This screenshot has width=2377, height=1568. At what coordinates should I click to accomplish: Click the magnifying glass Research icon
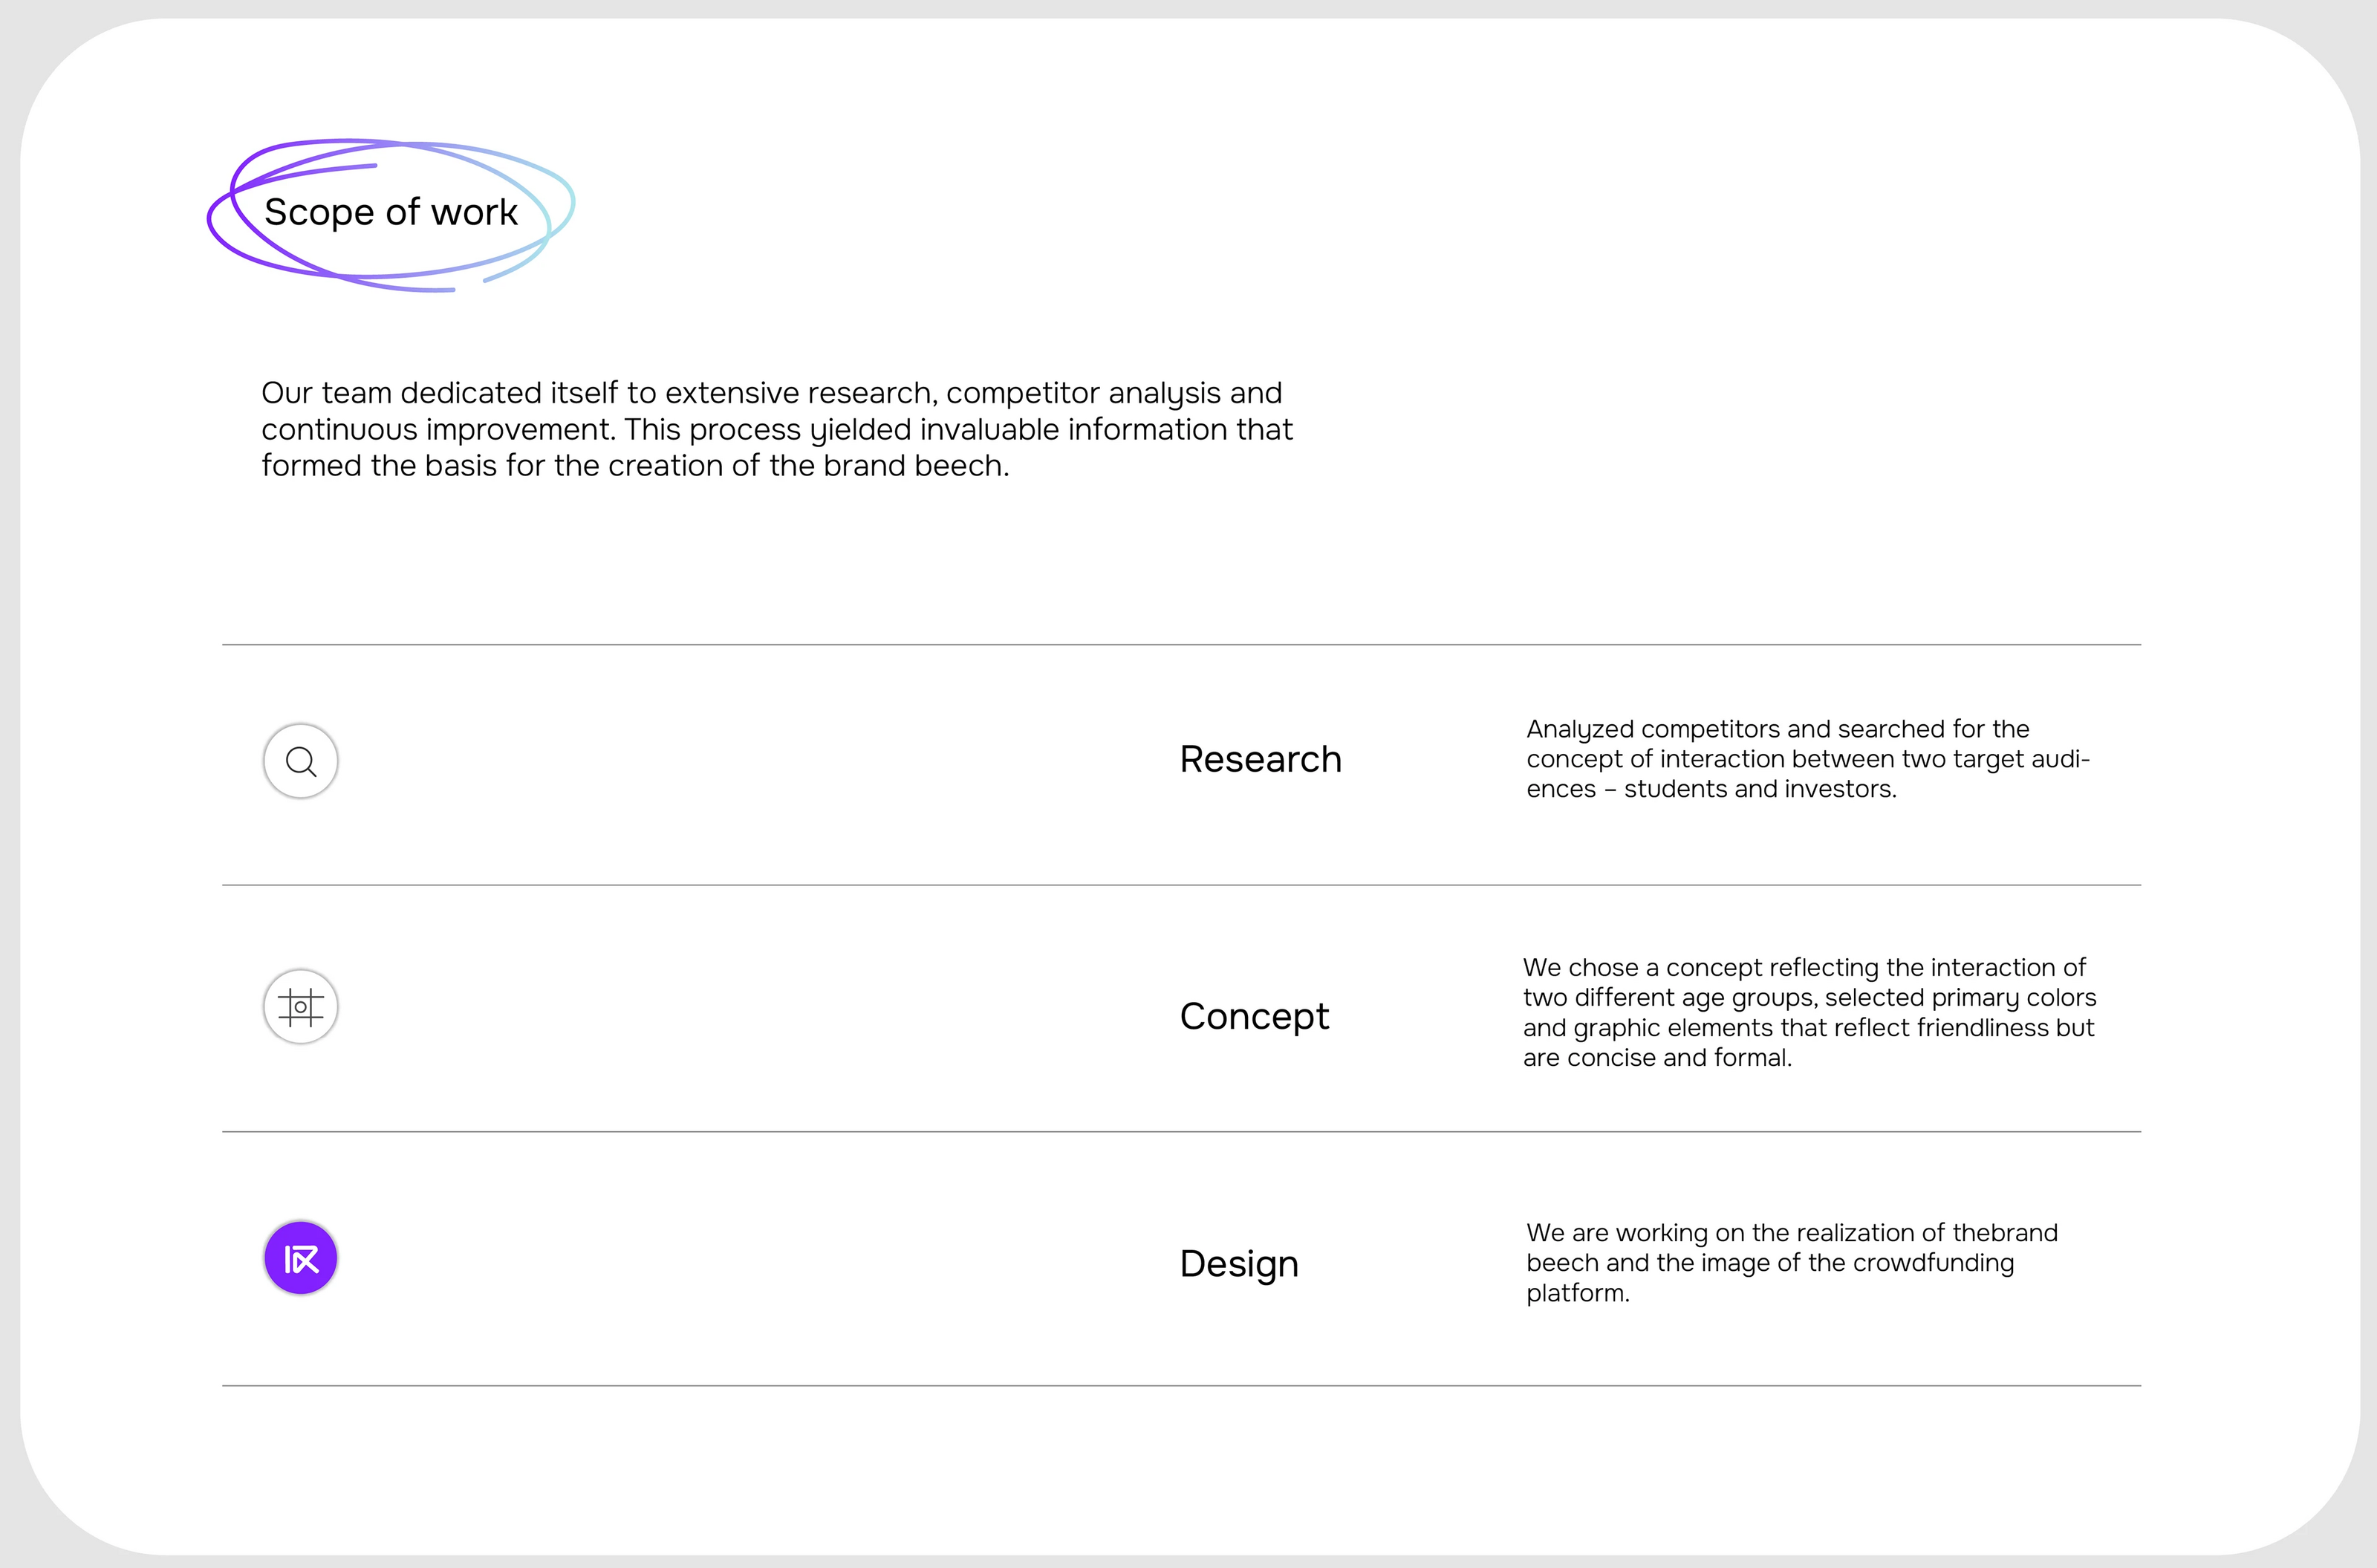[300, 761]
